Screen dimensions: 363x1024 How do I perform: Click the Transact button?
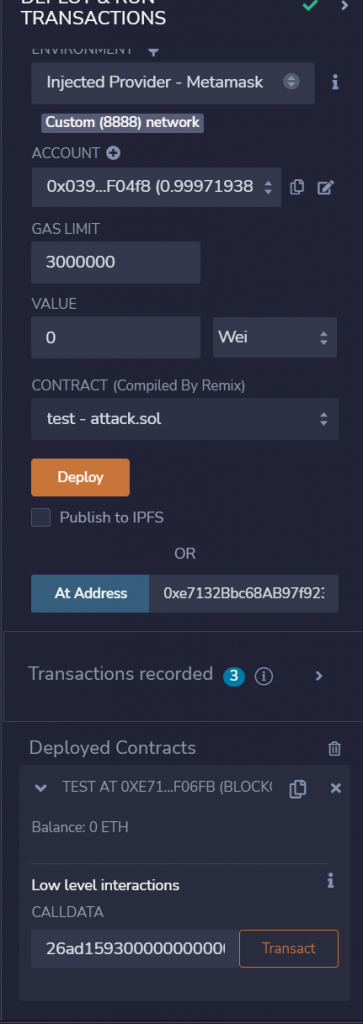(x=289, y=948)
